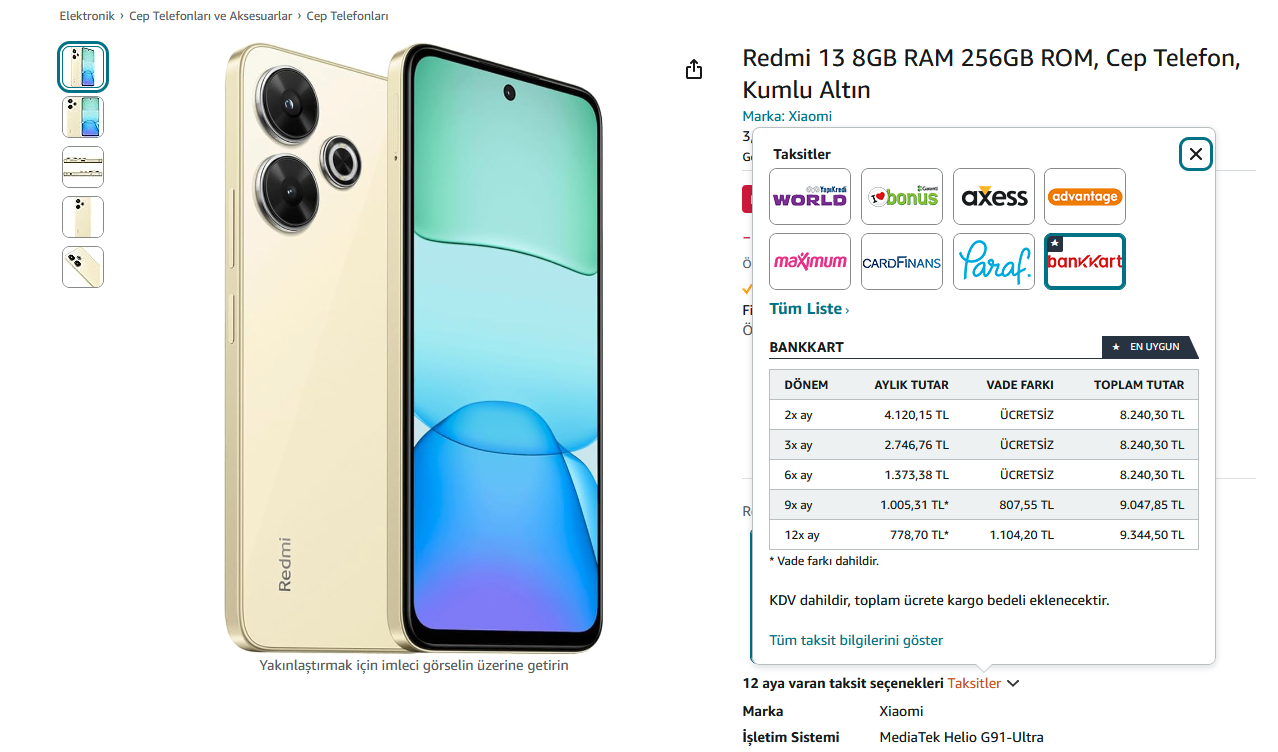
Task: Select the Paraf card icon
Action: click(994, 262)
